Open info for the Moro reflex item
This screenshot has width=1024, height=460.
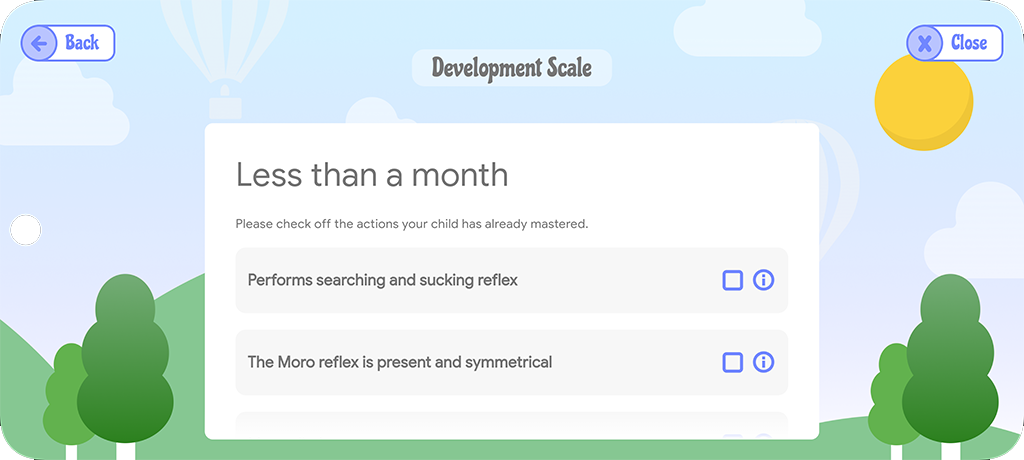pyautogui.click(x=763, y=362)
